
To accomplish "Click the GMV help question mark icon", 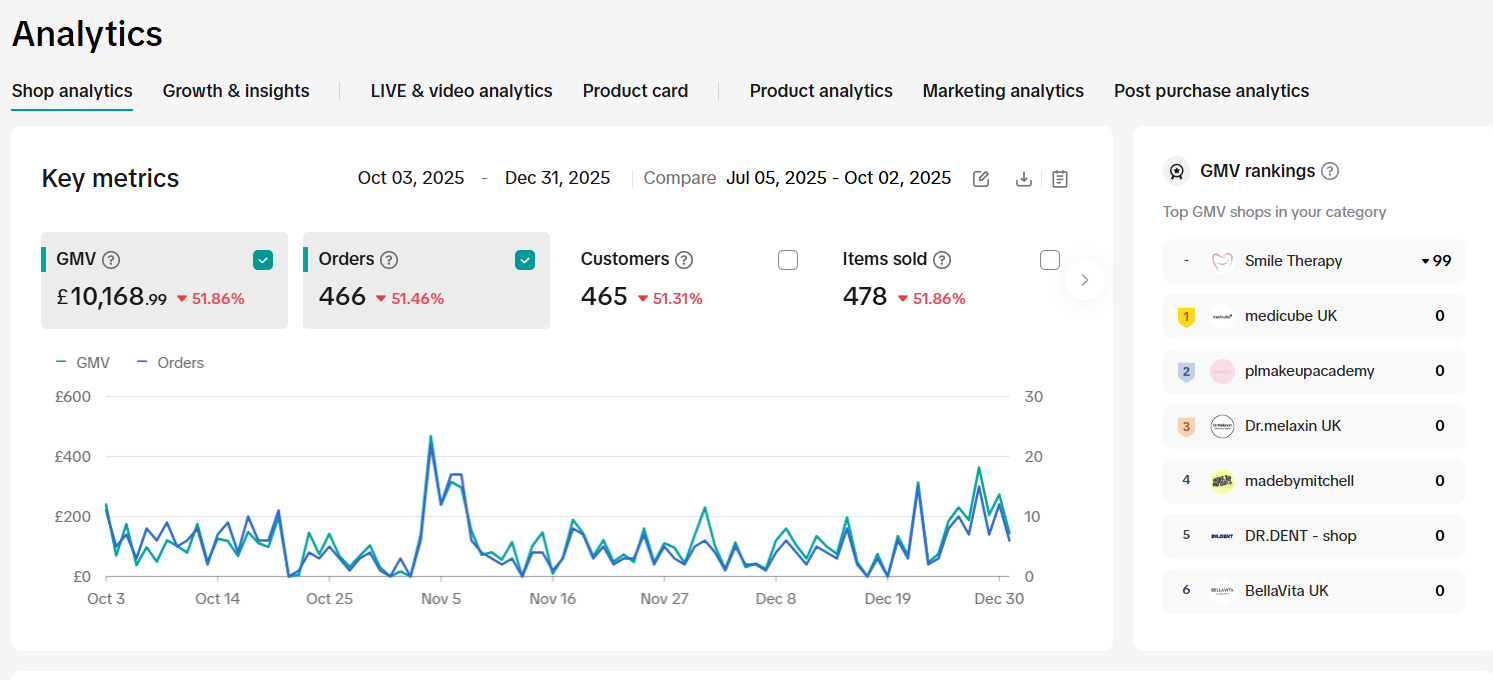I will click(x=111, y=260).
